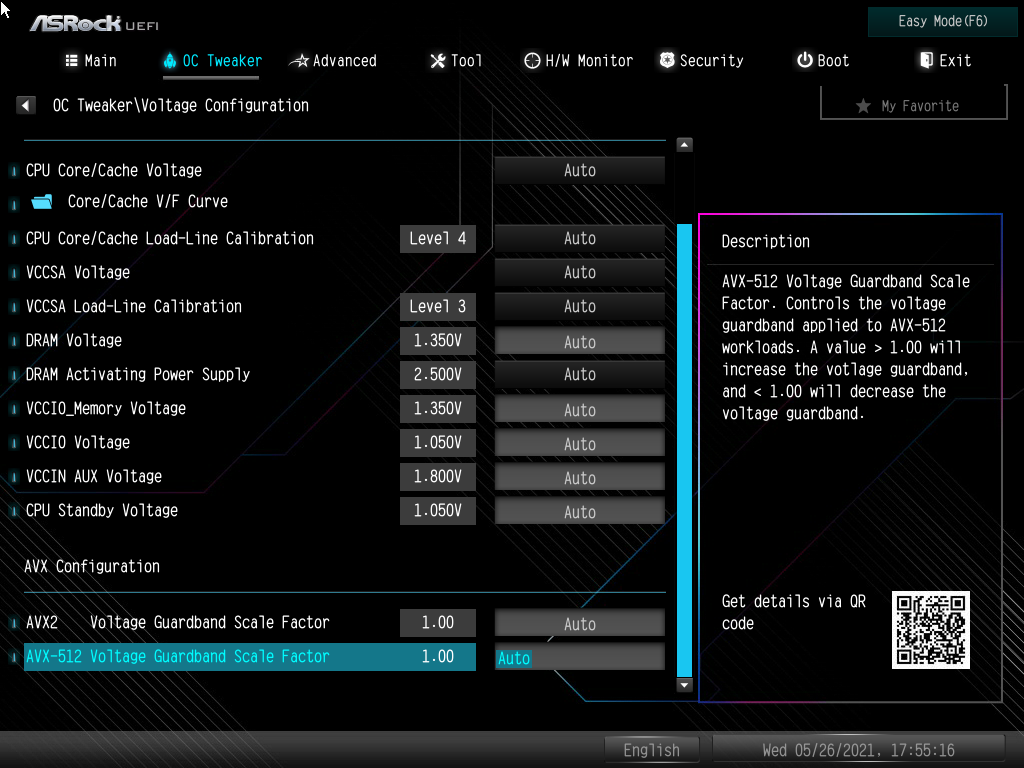The width and height of the screenshot is (1024, 768).
Task: Click the Security tab icon
Action: point(666,60)
